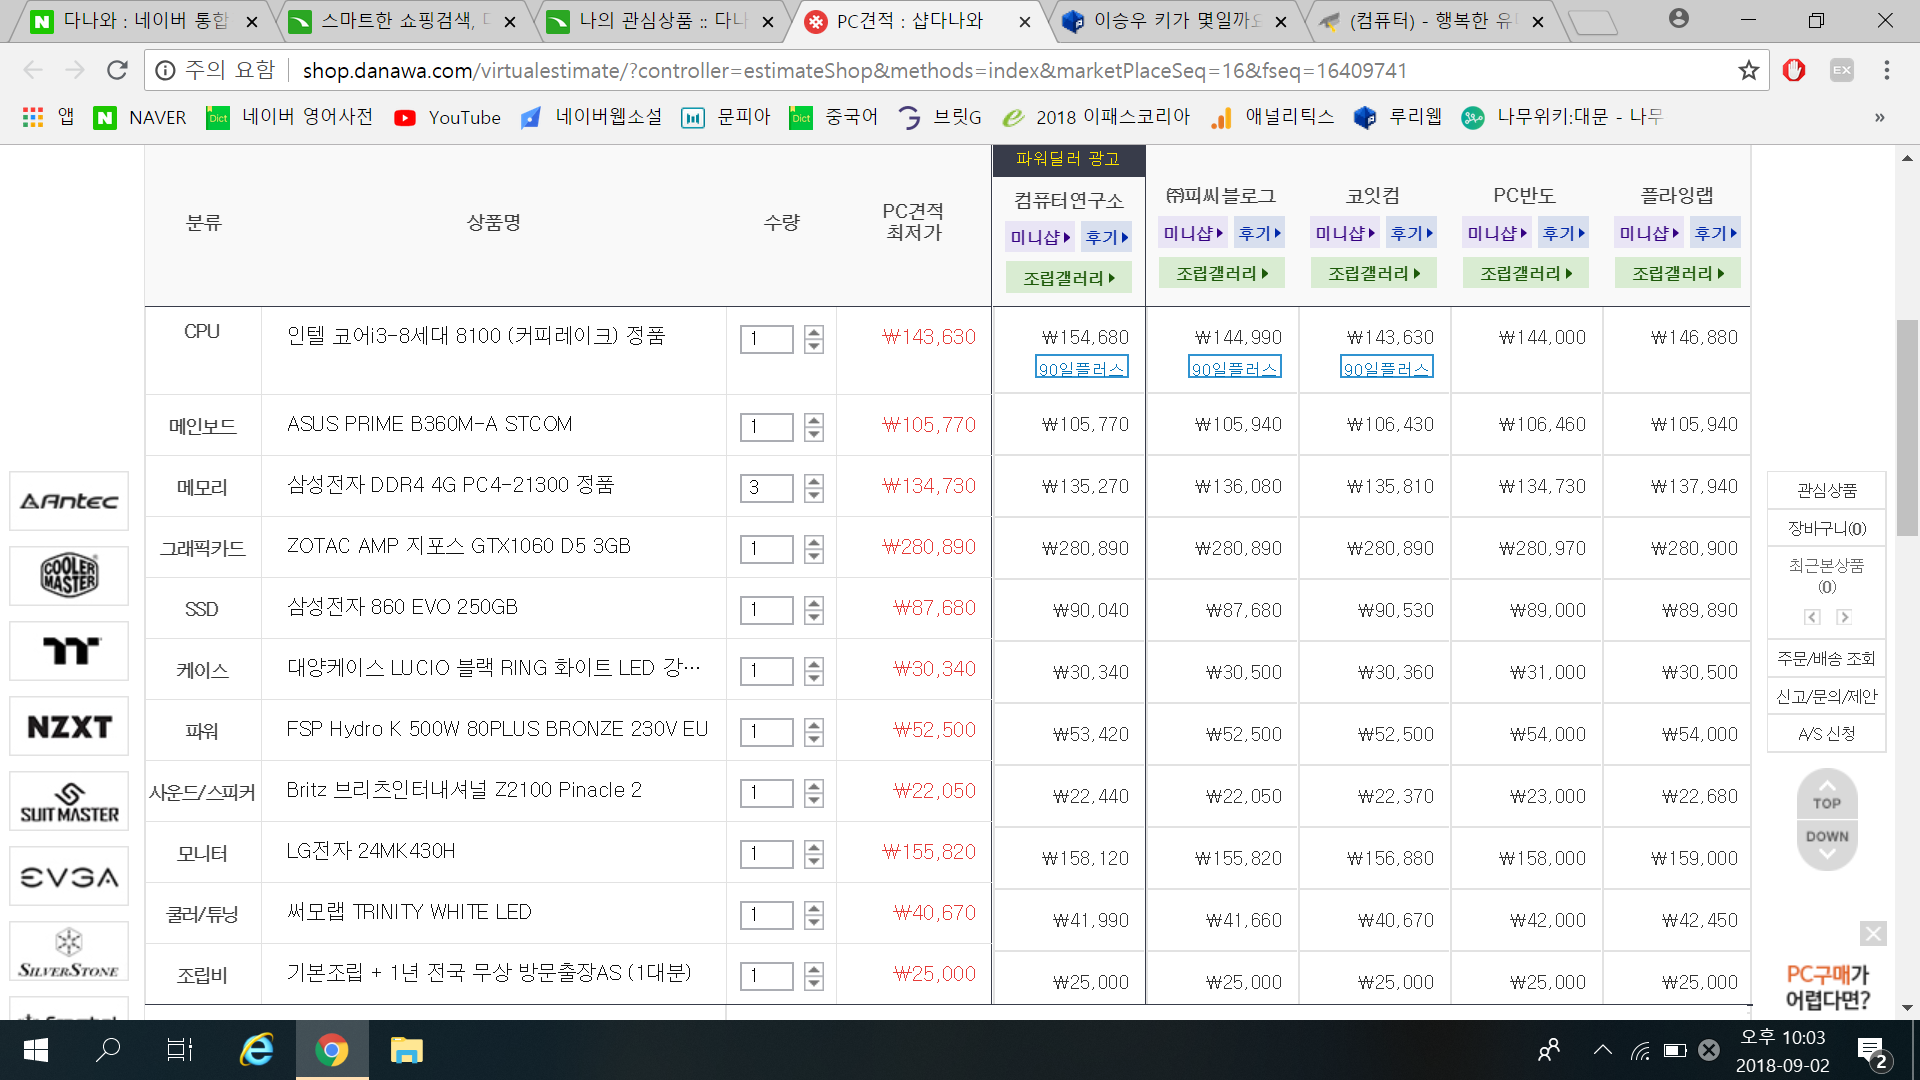
Task: Open the Chrome three-dot menu
Action: click(1886, 70)
